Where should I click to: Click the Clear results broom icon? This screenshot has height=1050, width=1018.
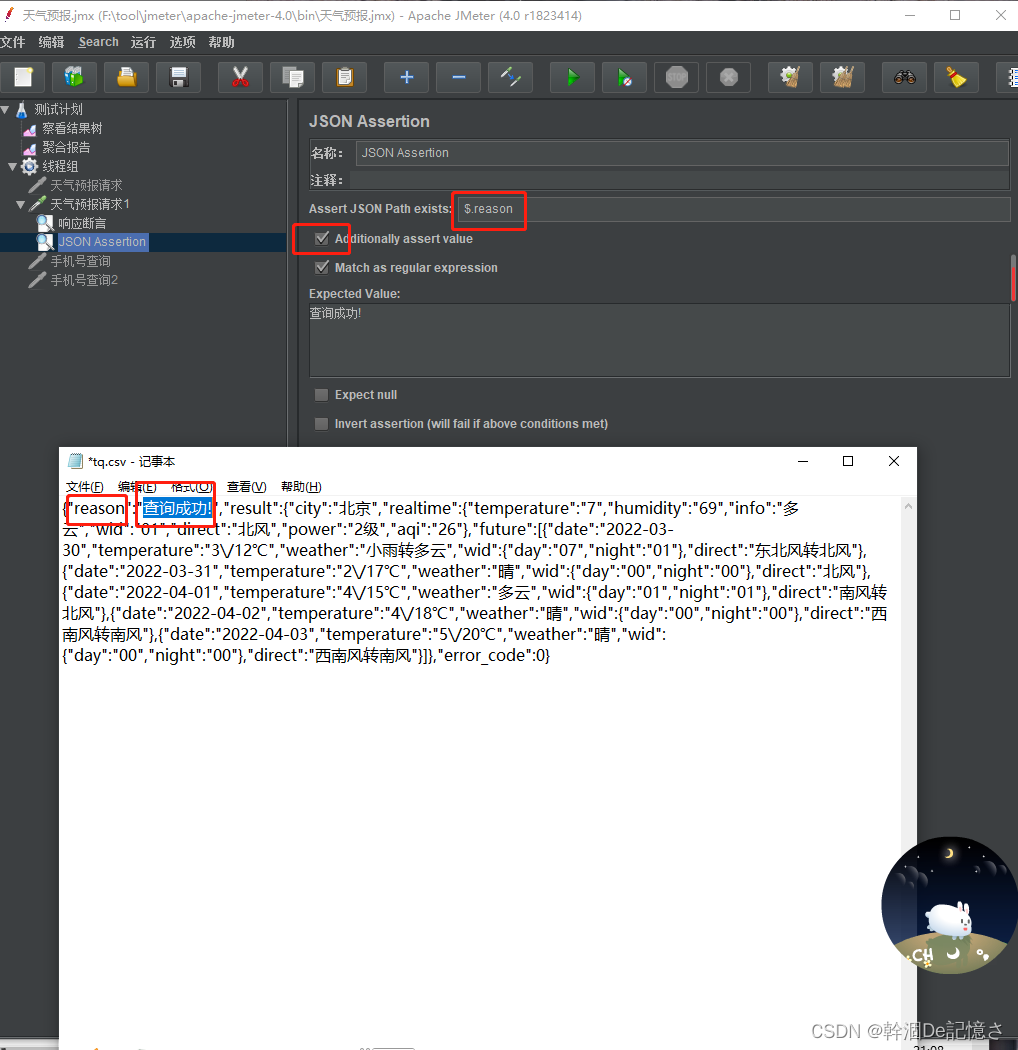pyautogui.click(x=790, y=77)
